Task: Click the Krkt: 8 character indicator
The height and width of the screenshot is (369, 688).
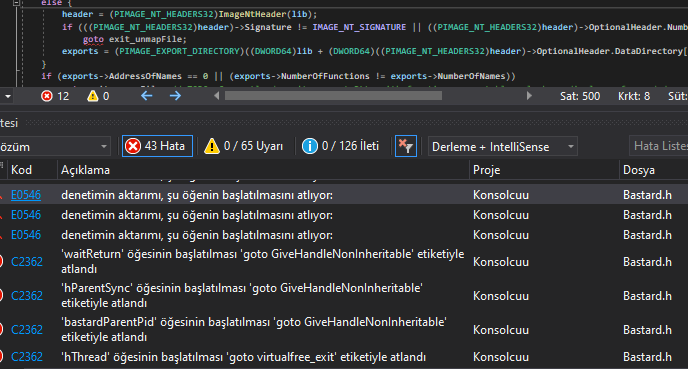Action: click(634, 96)
